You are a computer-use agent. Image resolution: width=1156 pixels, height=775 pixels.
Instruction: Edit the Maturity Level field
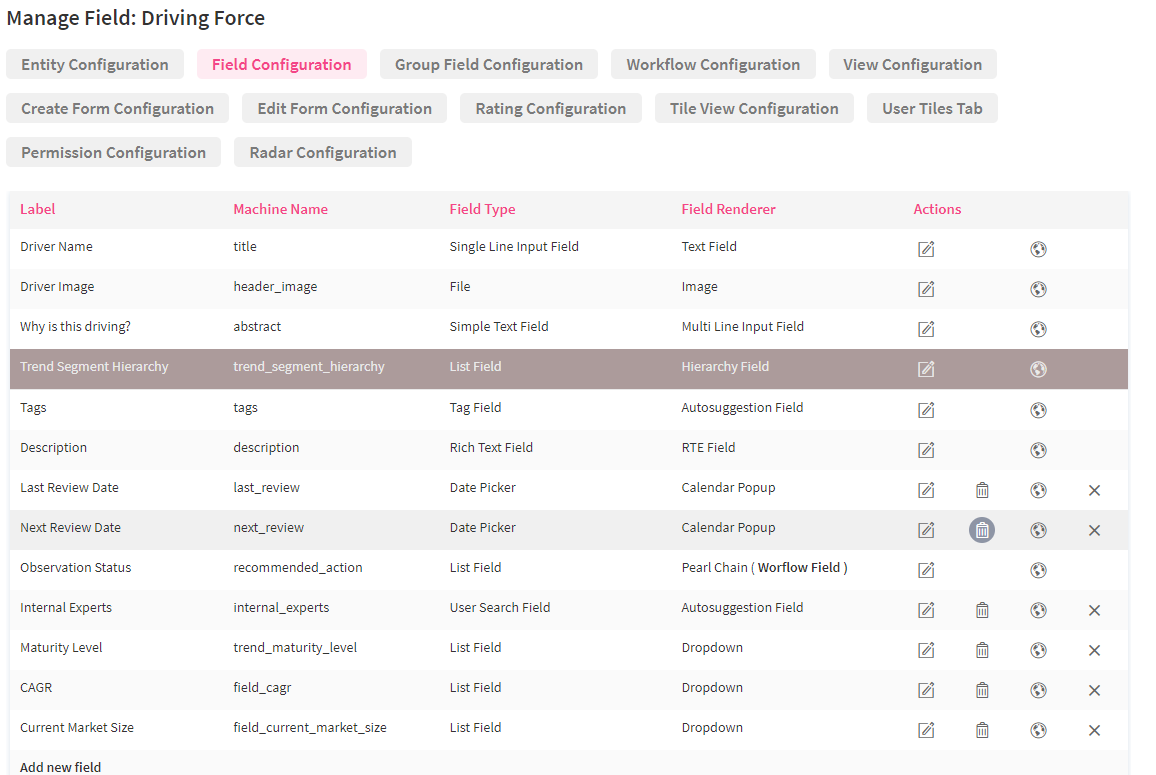tap(926, 650)
